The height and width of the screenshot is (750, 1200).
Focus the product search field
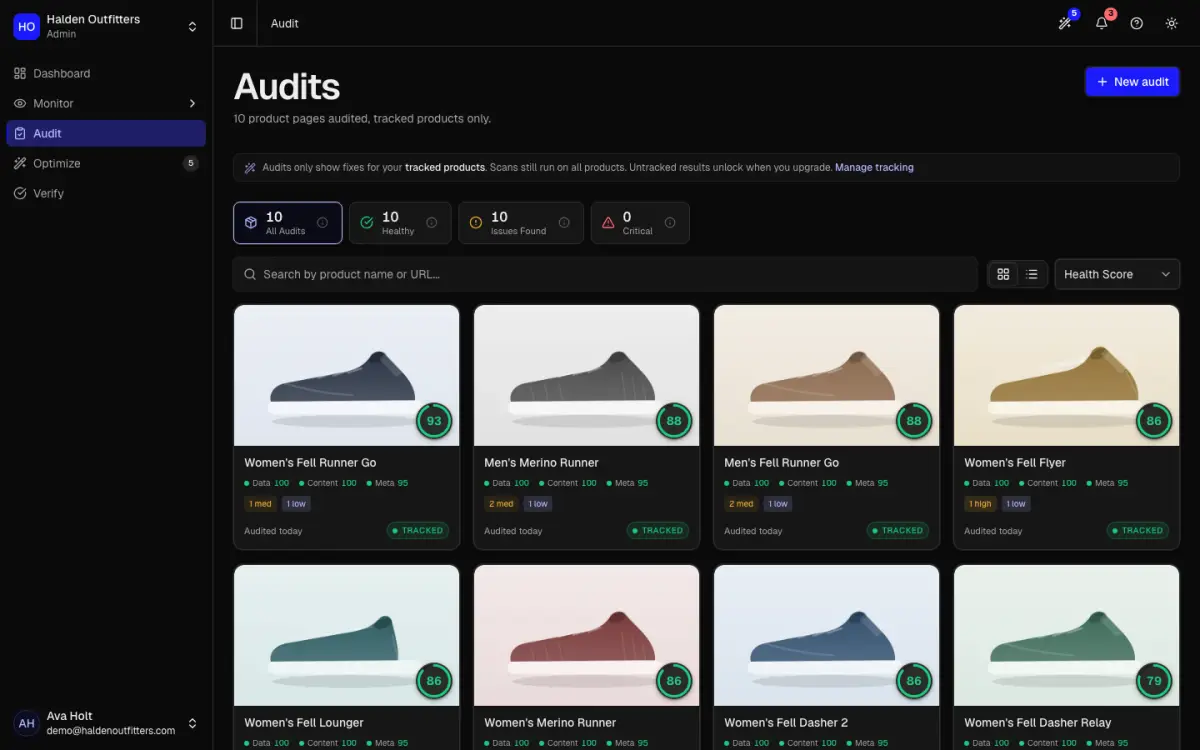coord(605,274)
